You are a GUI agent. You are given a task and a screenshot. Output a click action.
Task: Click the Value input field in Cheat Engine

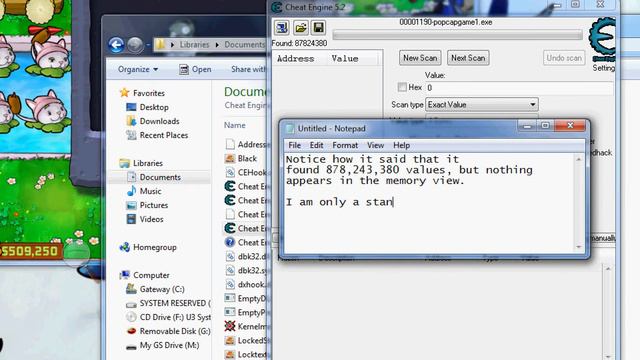pos(519,88)
